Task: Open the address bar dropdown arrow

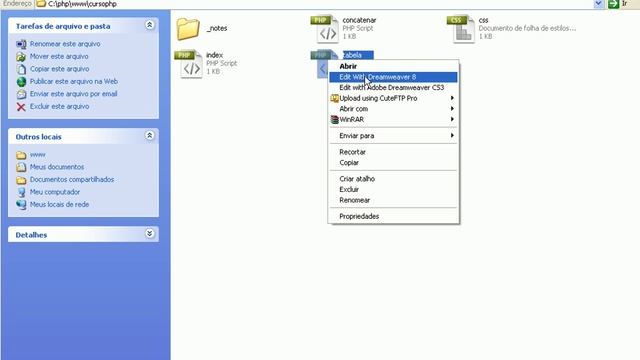Action: (x=598, y=4)
